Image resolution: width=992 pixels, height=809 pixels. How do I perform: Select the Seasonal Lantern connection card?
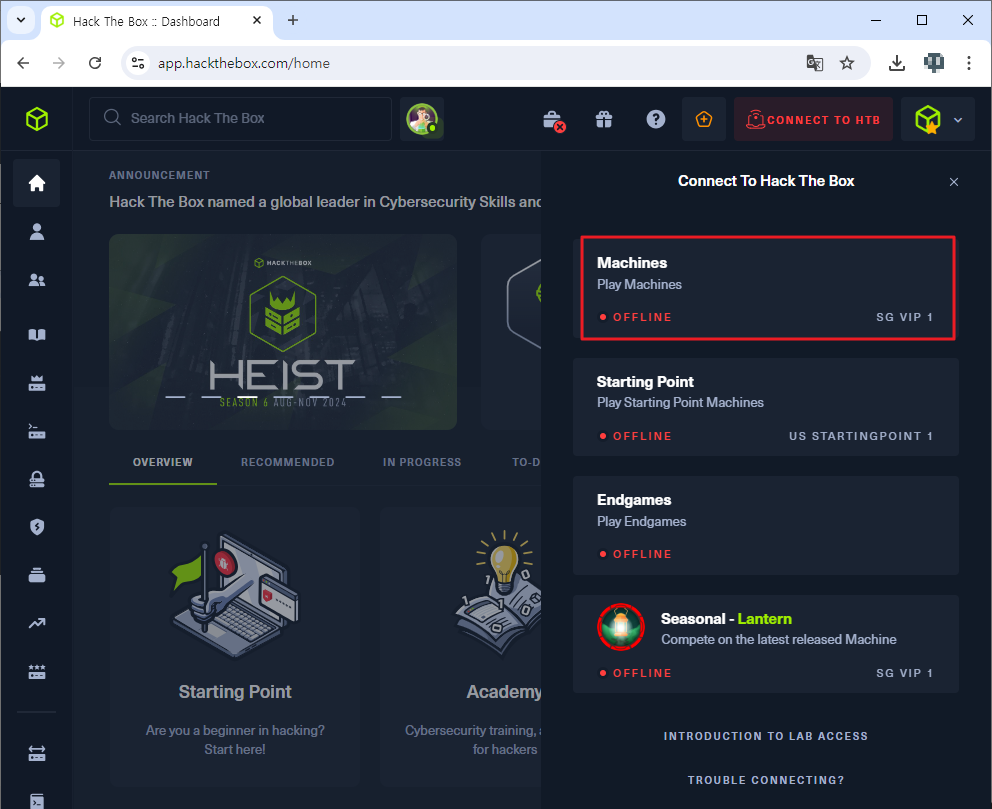(x=766, y=644)
